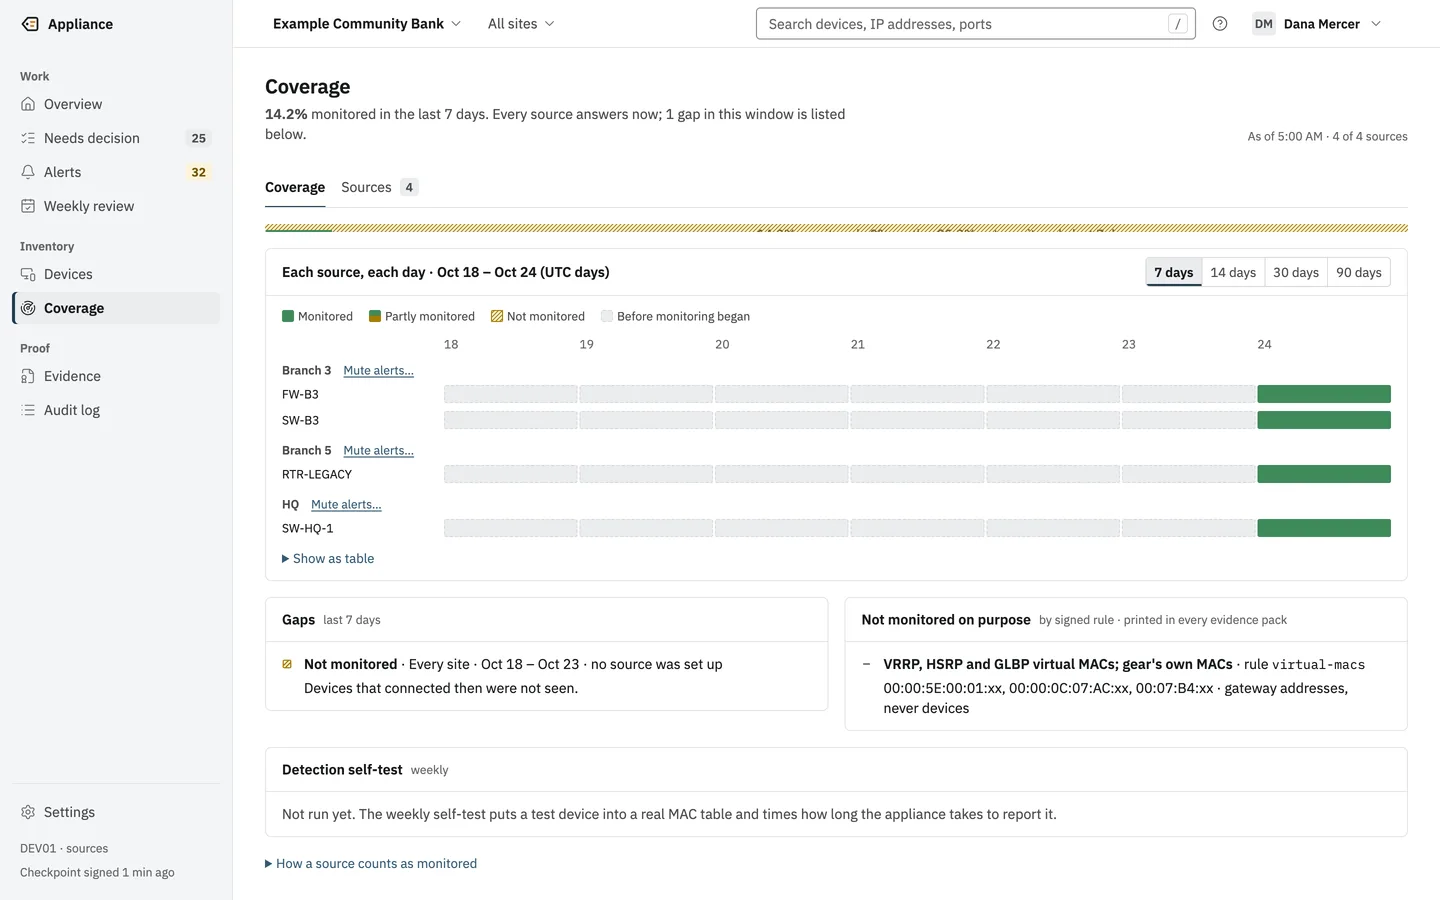The image size is (1440, 900).
Task: Click the Audit log list icon
Action: (x=28, y=410)
